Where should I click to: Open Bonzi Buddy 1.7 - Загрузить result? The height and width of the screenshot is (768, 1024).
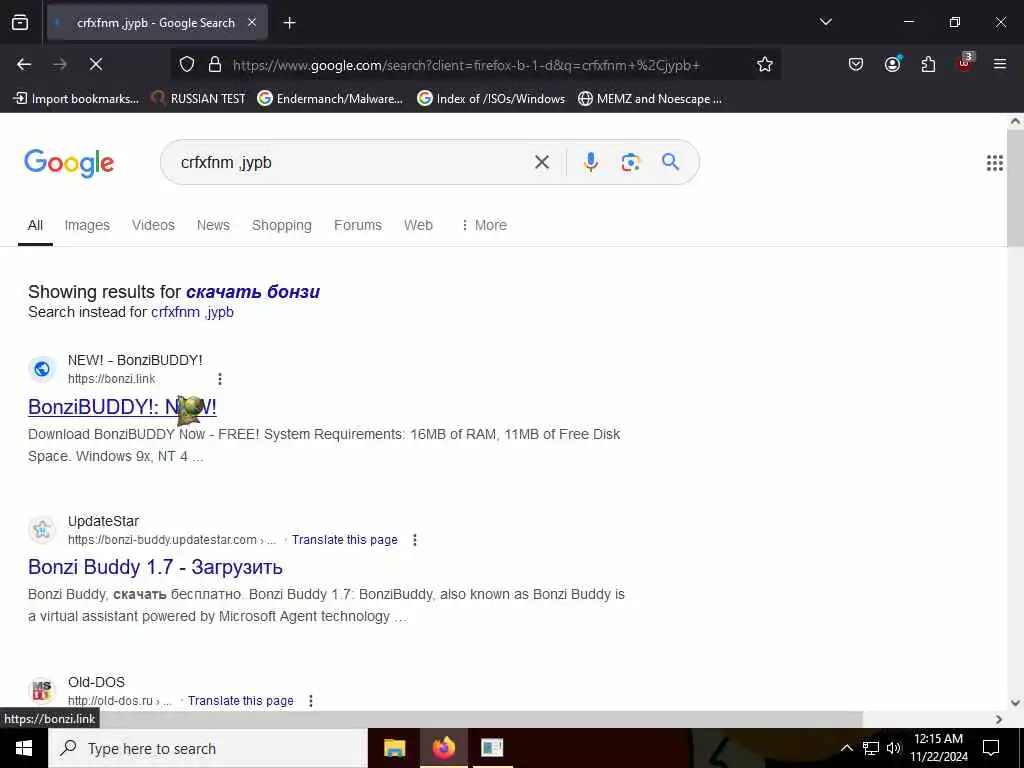click(x=155, y=567)
